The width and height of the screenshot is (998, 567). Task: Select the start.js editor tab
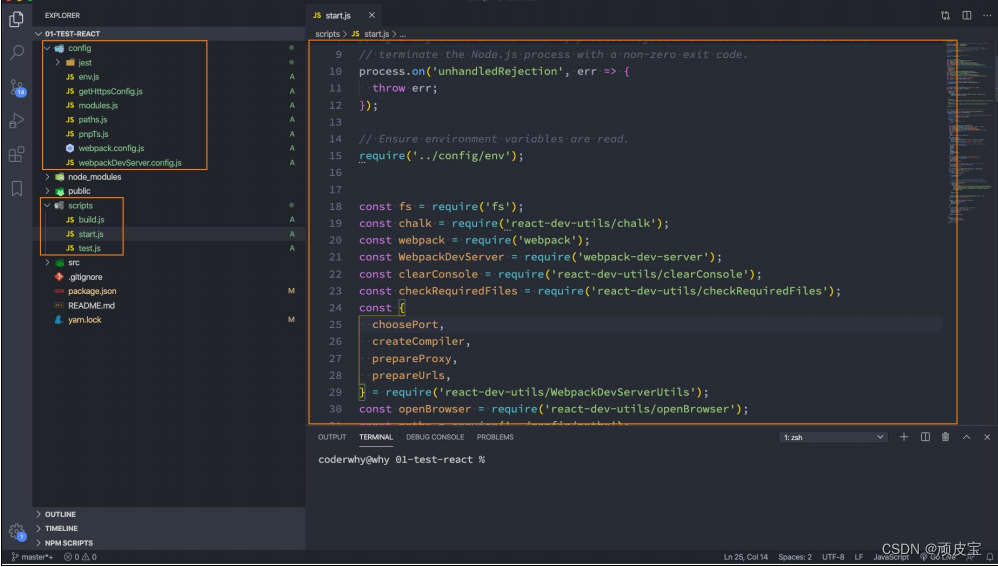344,15
